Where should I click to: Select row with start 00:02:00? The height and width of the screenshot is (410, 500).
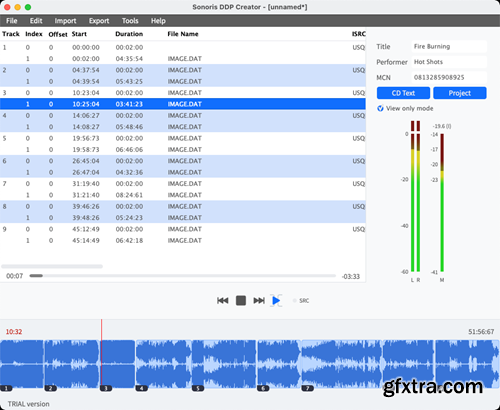point(183,59)
